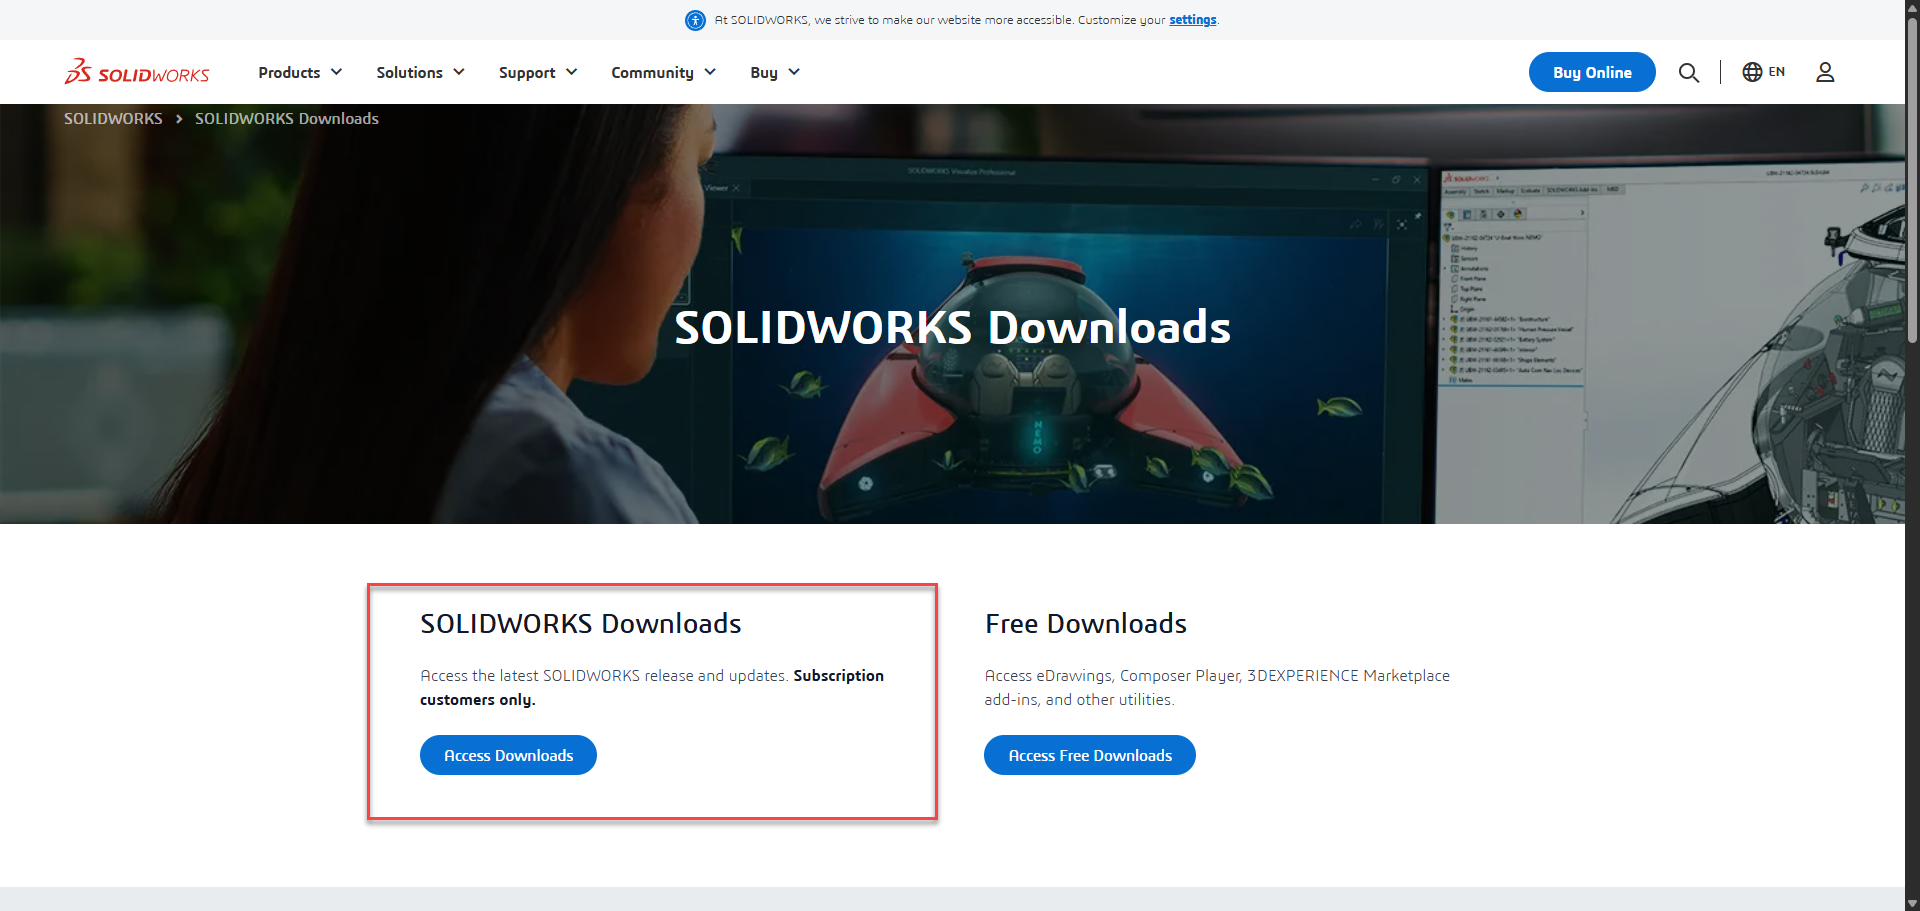Screen dimensions: 1920x911
Task: Click the Access Free Downloads button
Action: coord(1089,755)
